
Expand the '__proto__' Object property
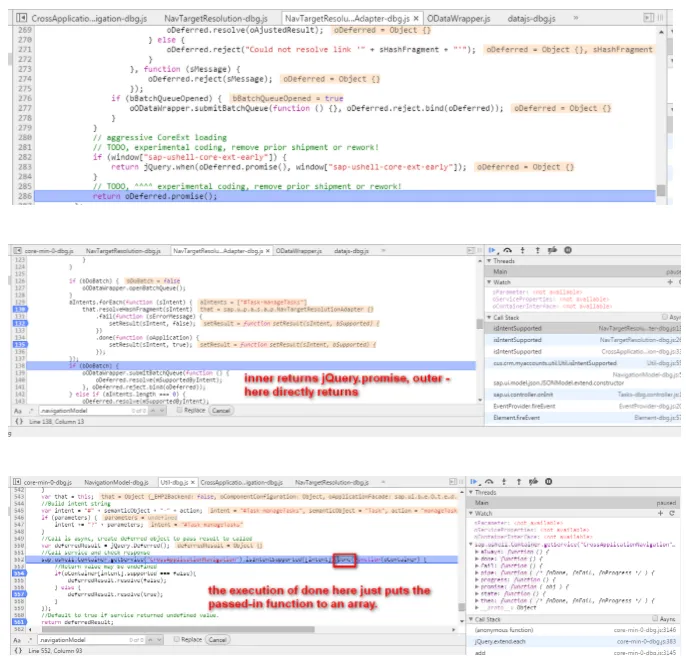tap(477, 608)
